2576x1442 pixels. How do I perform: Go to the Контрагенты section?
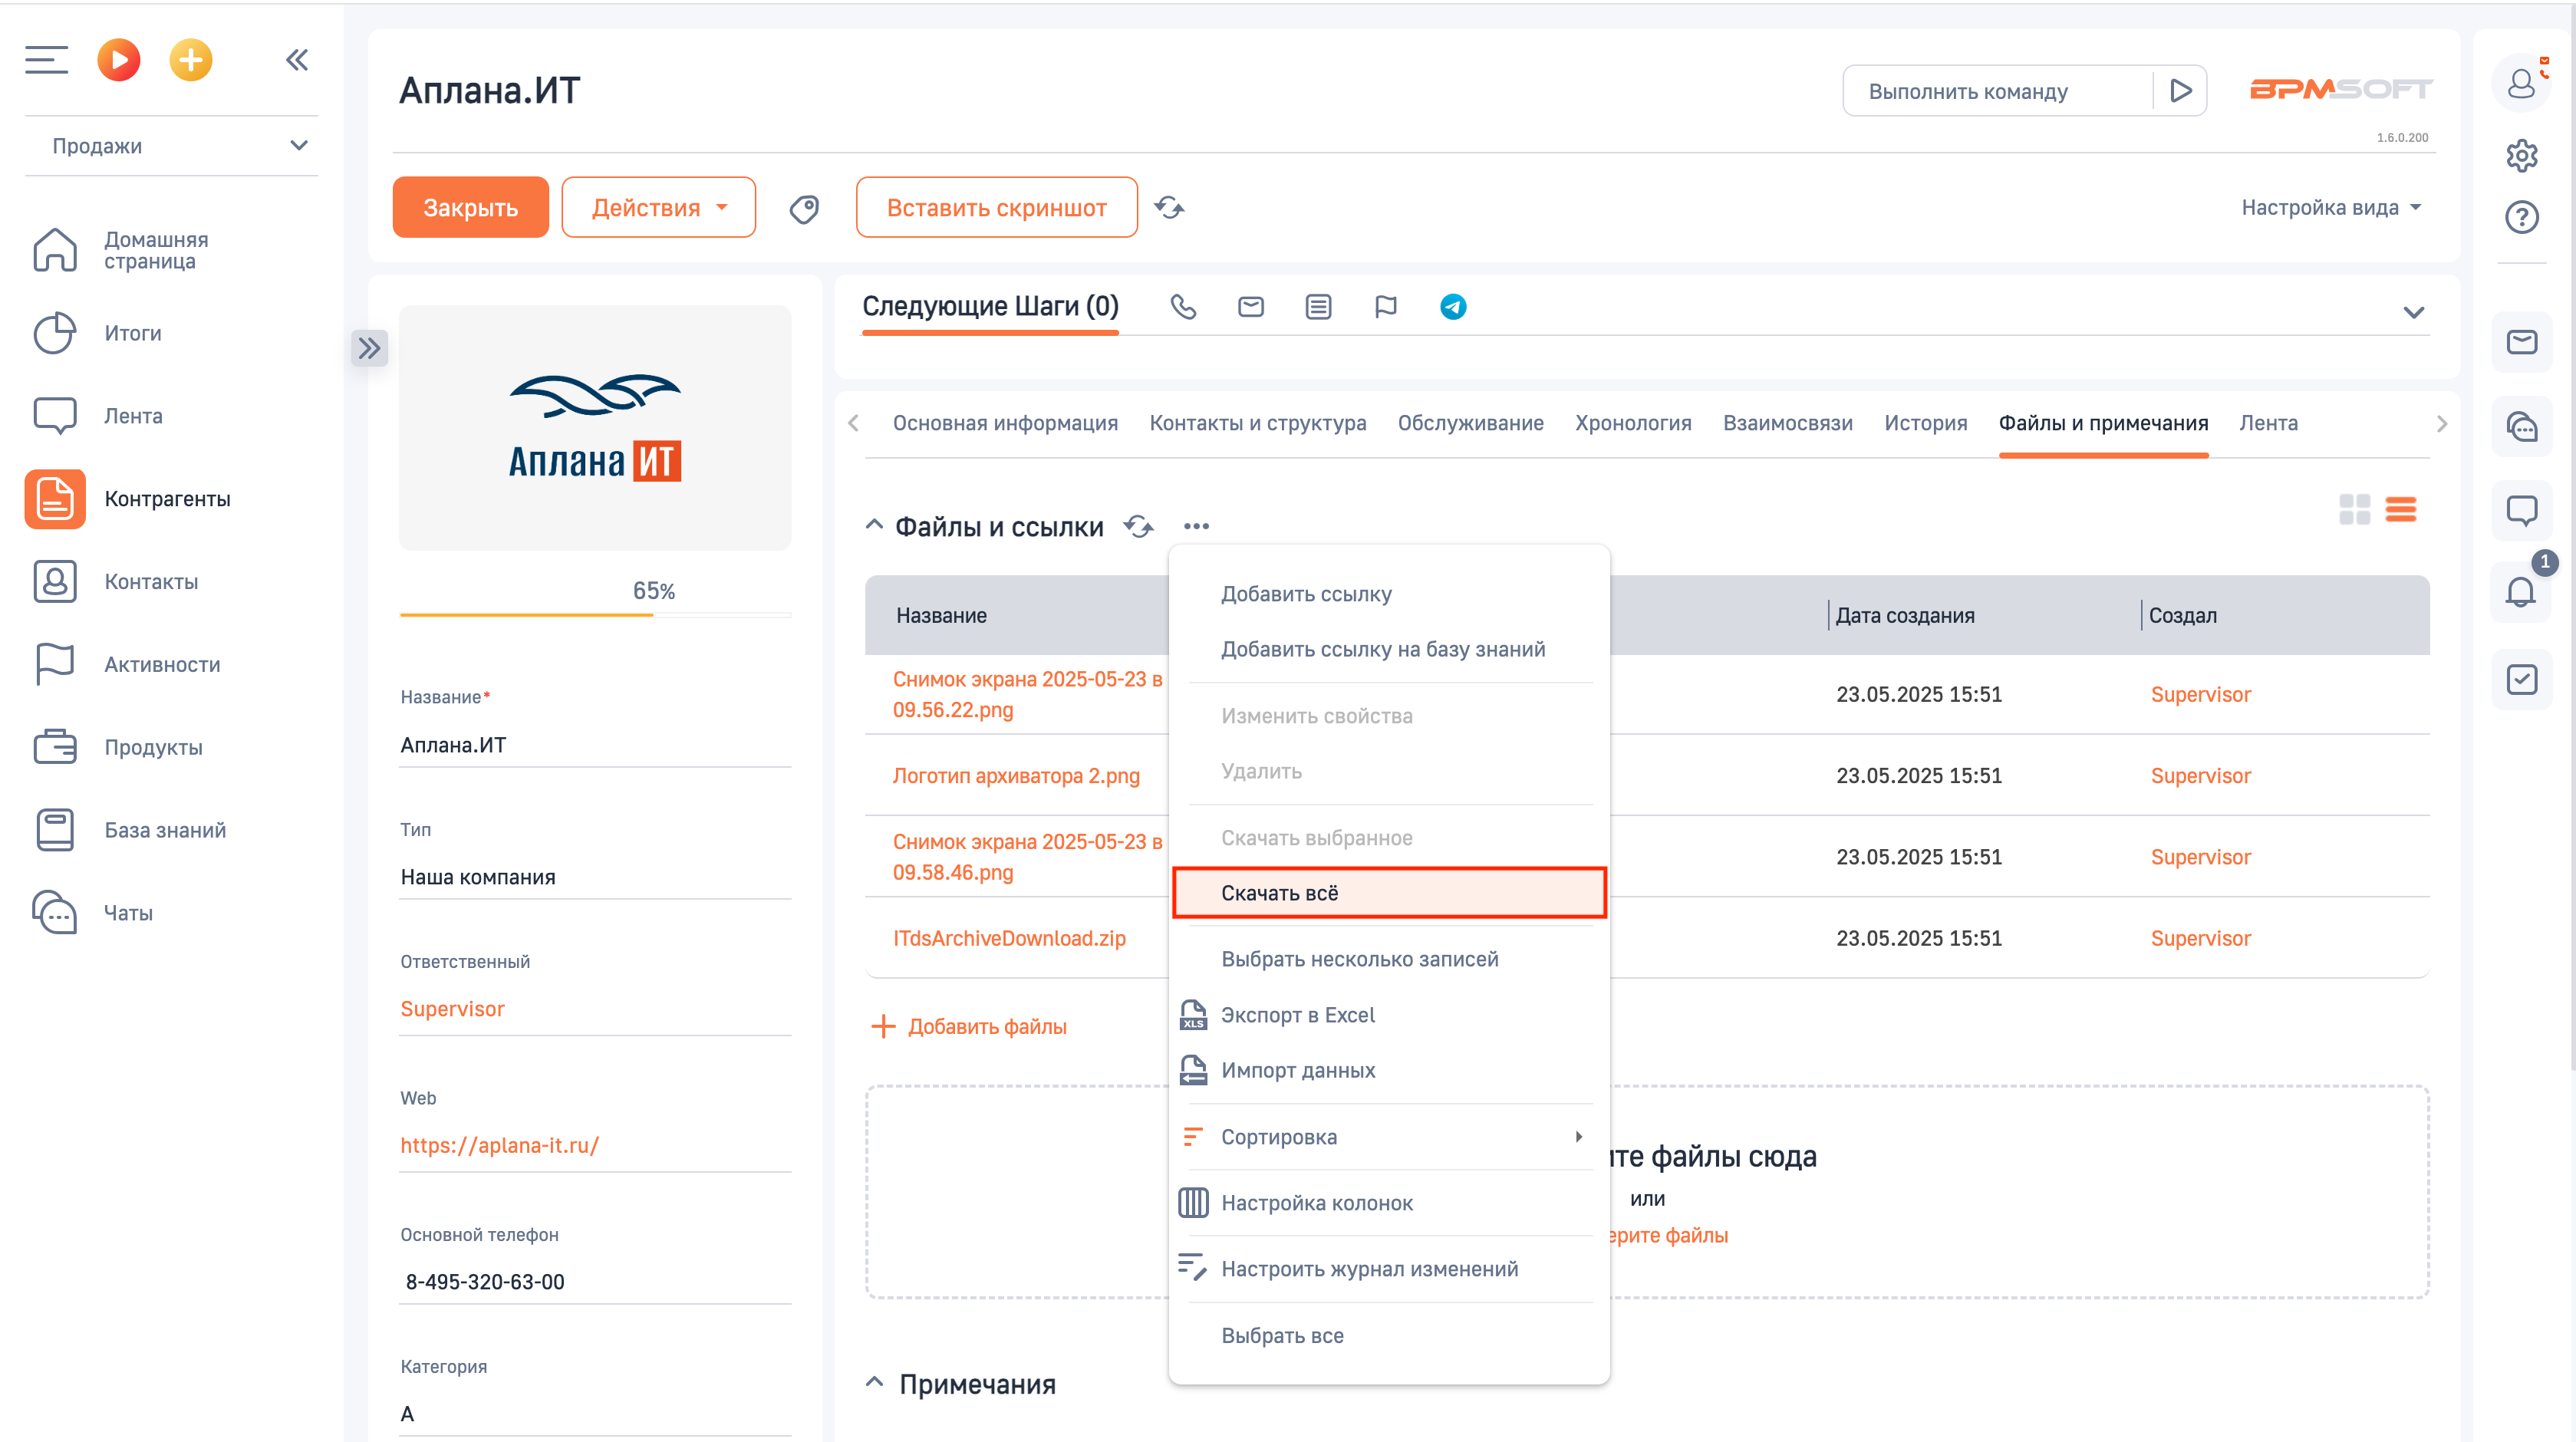point(130,499)
